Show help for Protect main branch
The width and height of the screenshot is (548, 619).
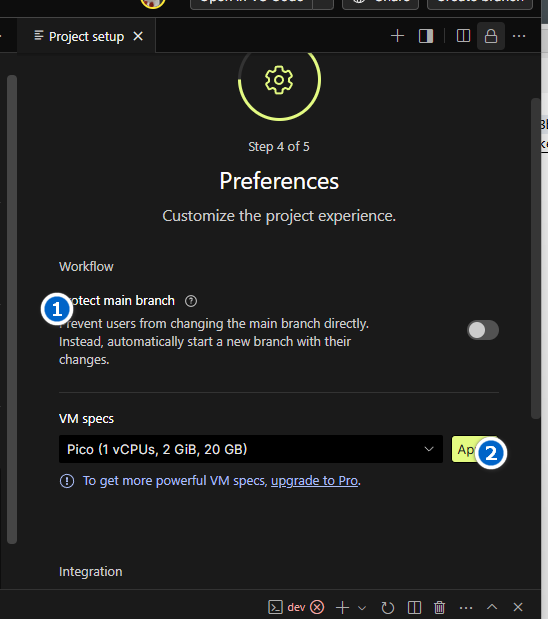191,301
